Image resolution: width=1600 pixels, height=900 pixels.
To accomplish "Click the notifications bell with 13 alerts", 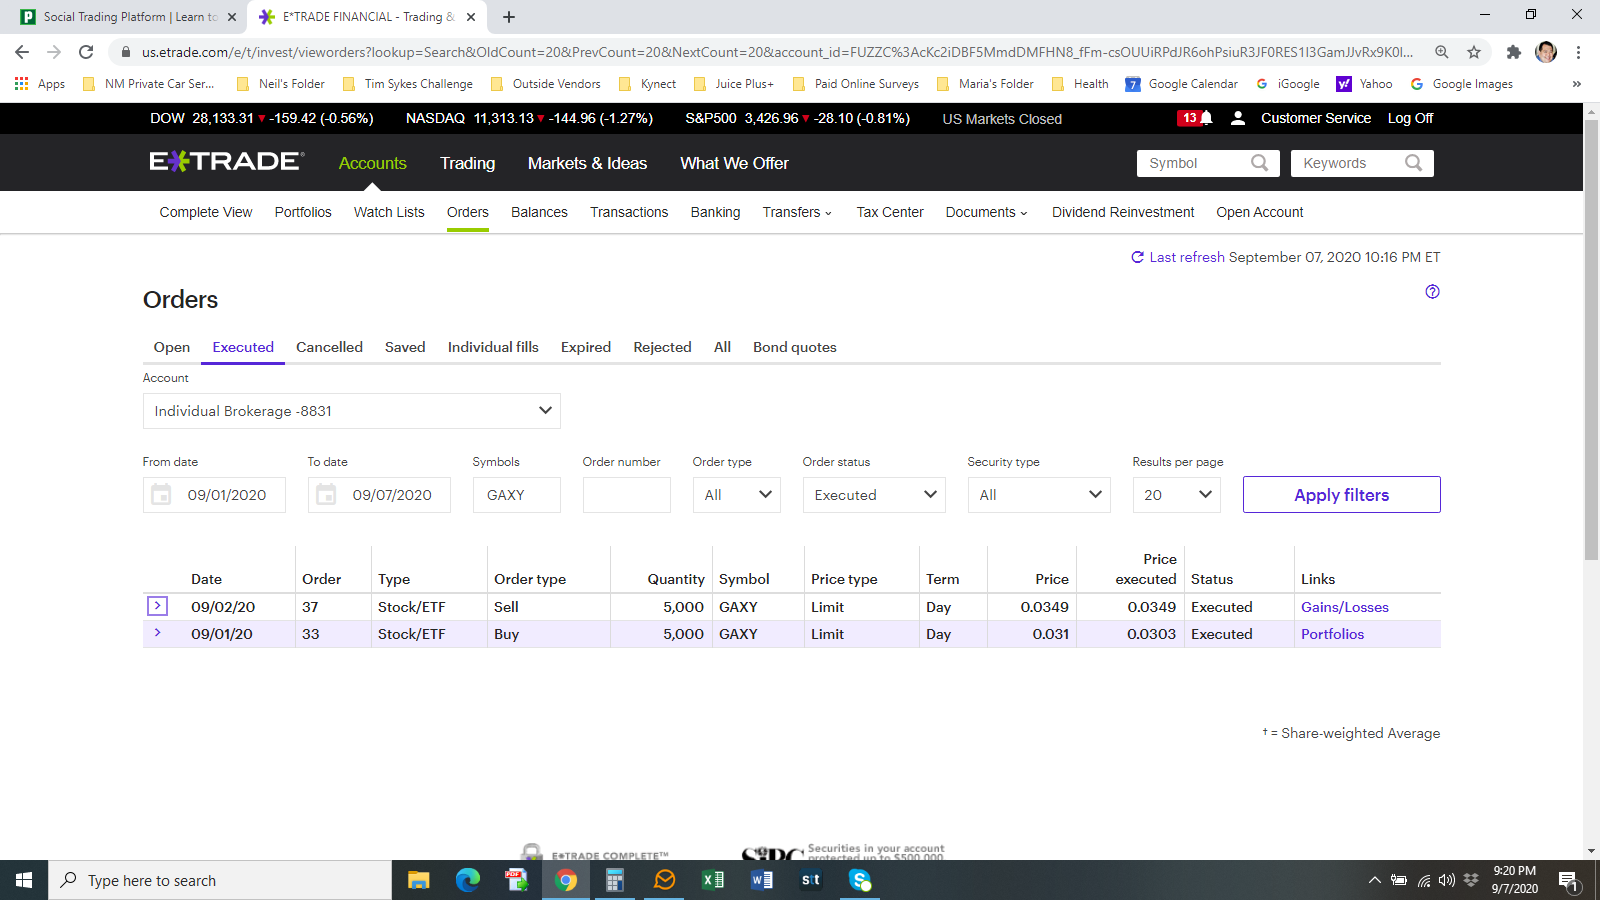I will tap(1196, 118).
